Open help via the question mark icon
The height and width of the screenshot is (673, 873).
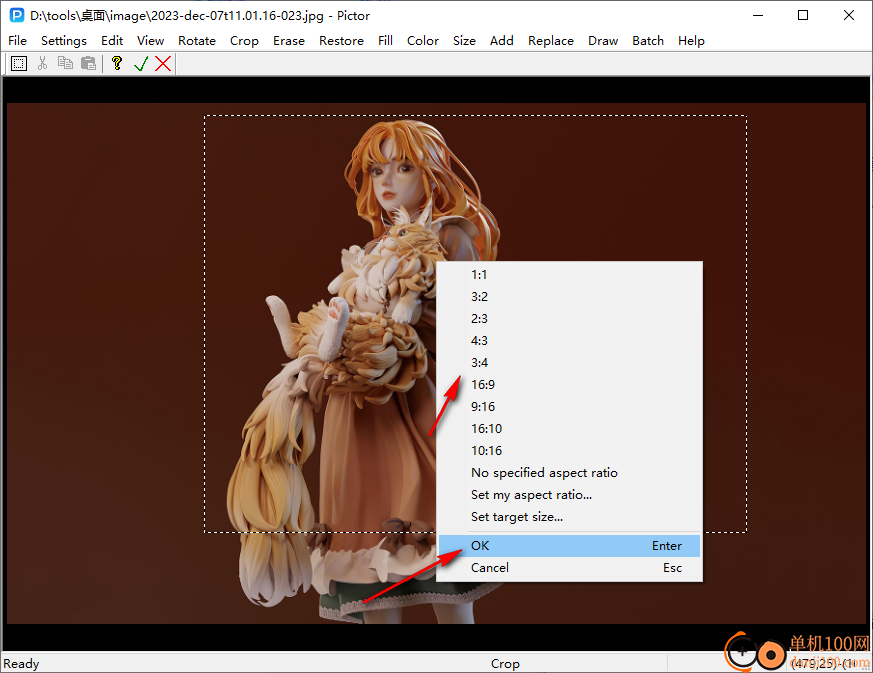(116, 63)
